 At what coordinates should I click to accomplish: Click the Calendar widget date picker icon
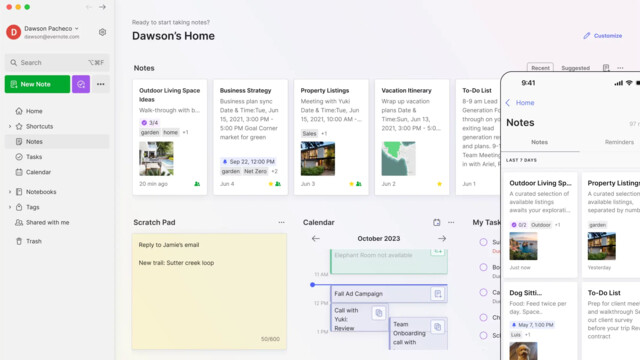(437, 222)
